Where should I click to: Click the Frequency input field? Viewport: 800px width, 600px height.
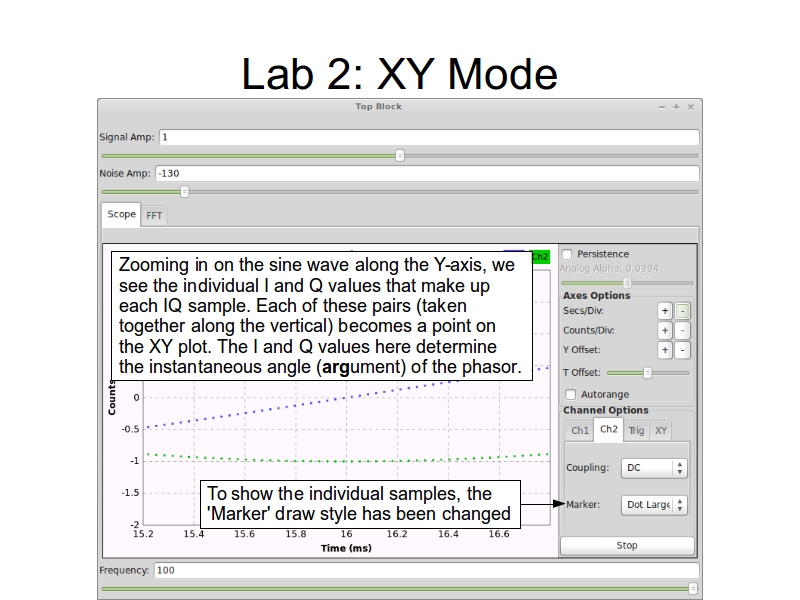point(426,570)
